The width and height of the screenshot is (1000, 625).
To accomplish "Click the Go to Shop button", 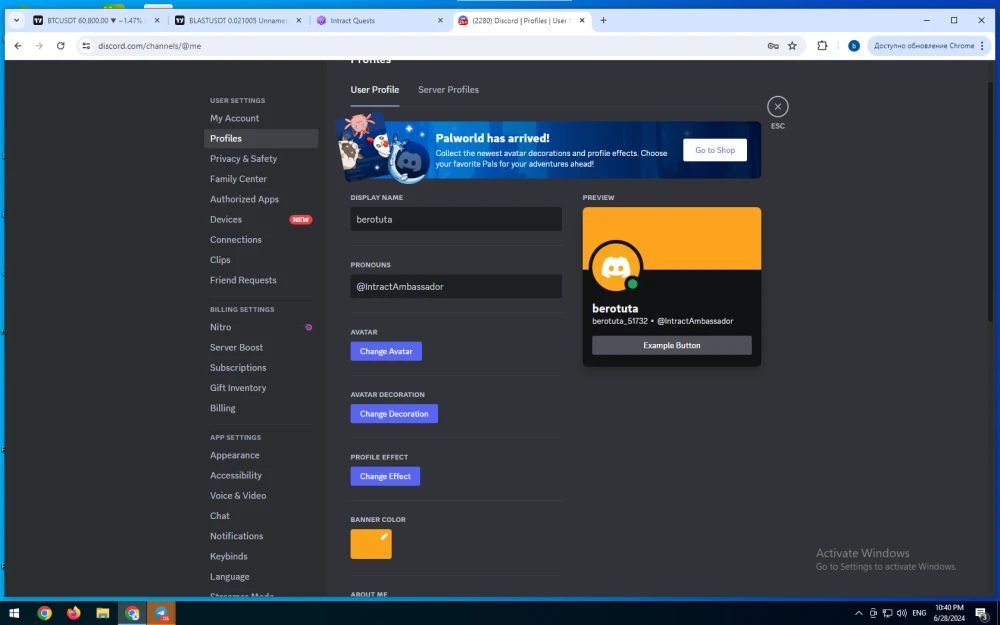I will tap(715, 151).
